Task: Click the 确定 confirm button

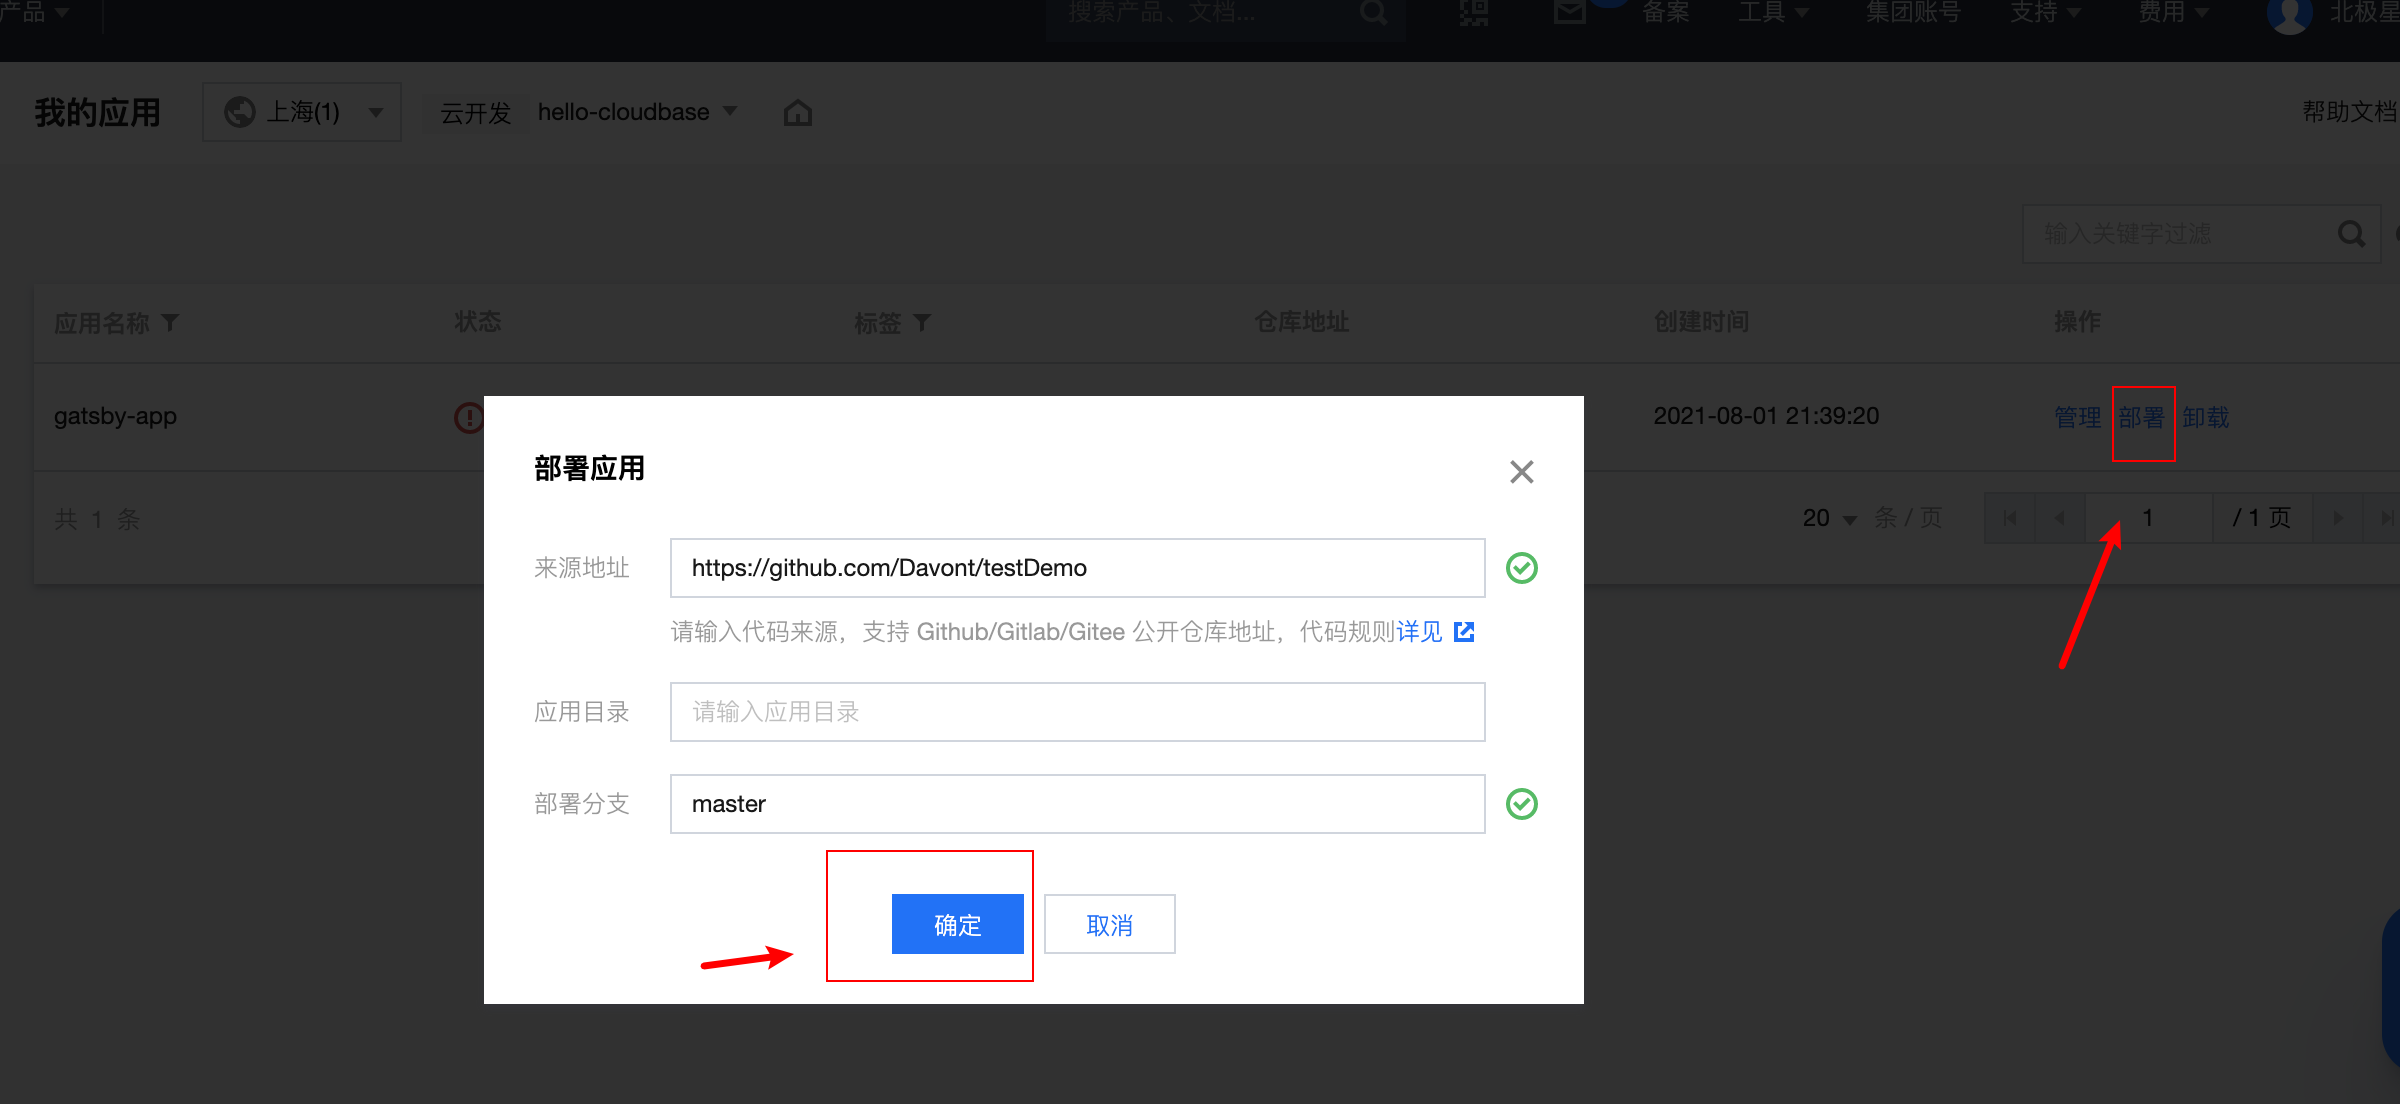Action: coord(957,924)
